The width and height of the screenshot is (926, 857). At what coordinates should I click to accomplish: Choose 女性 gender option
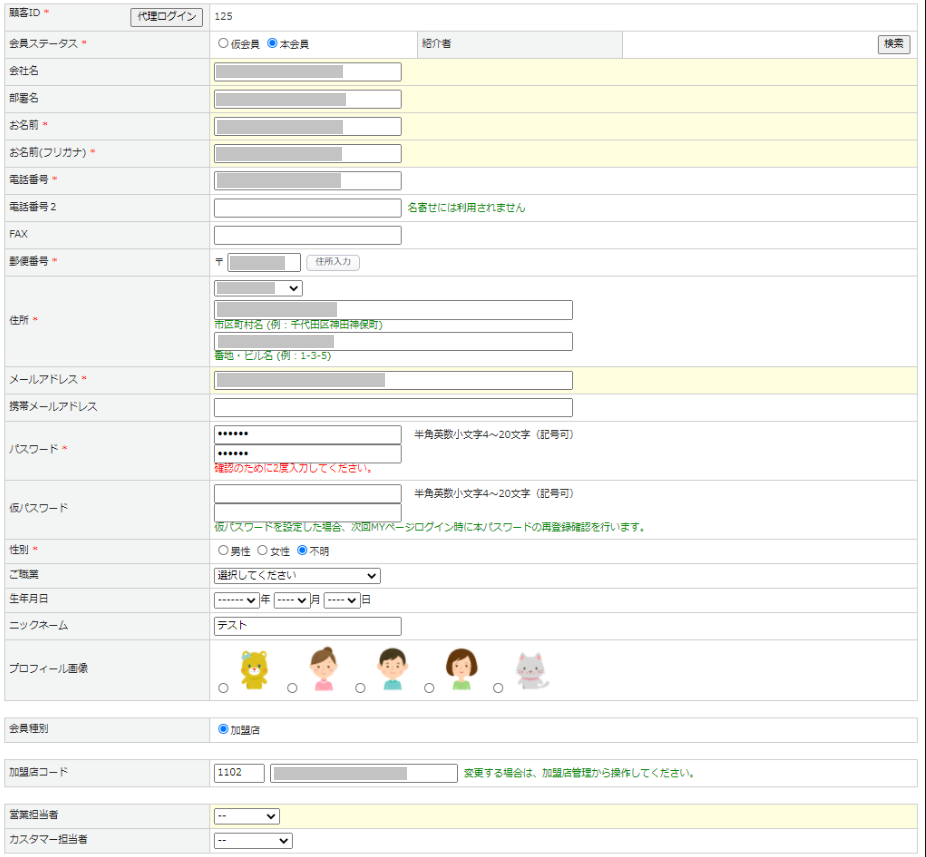coord(263,551)
